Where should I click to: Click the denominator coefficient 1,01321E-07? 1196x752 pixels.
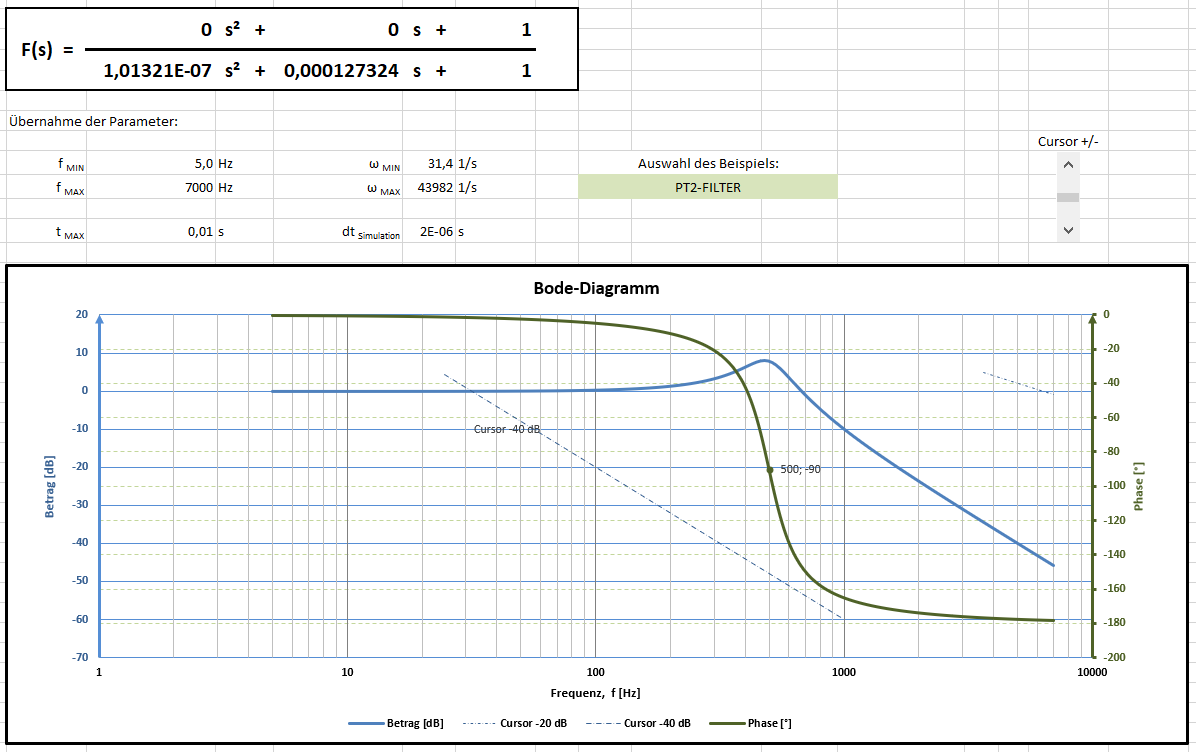[x=157, y=71]
